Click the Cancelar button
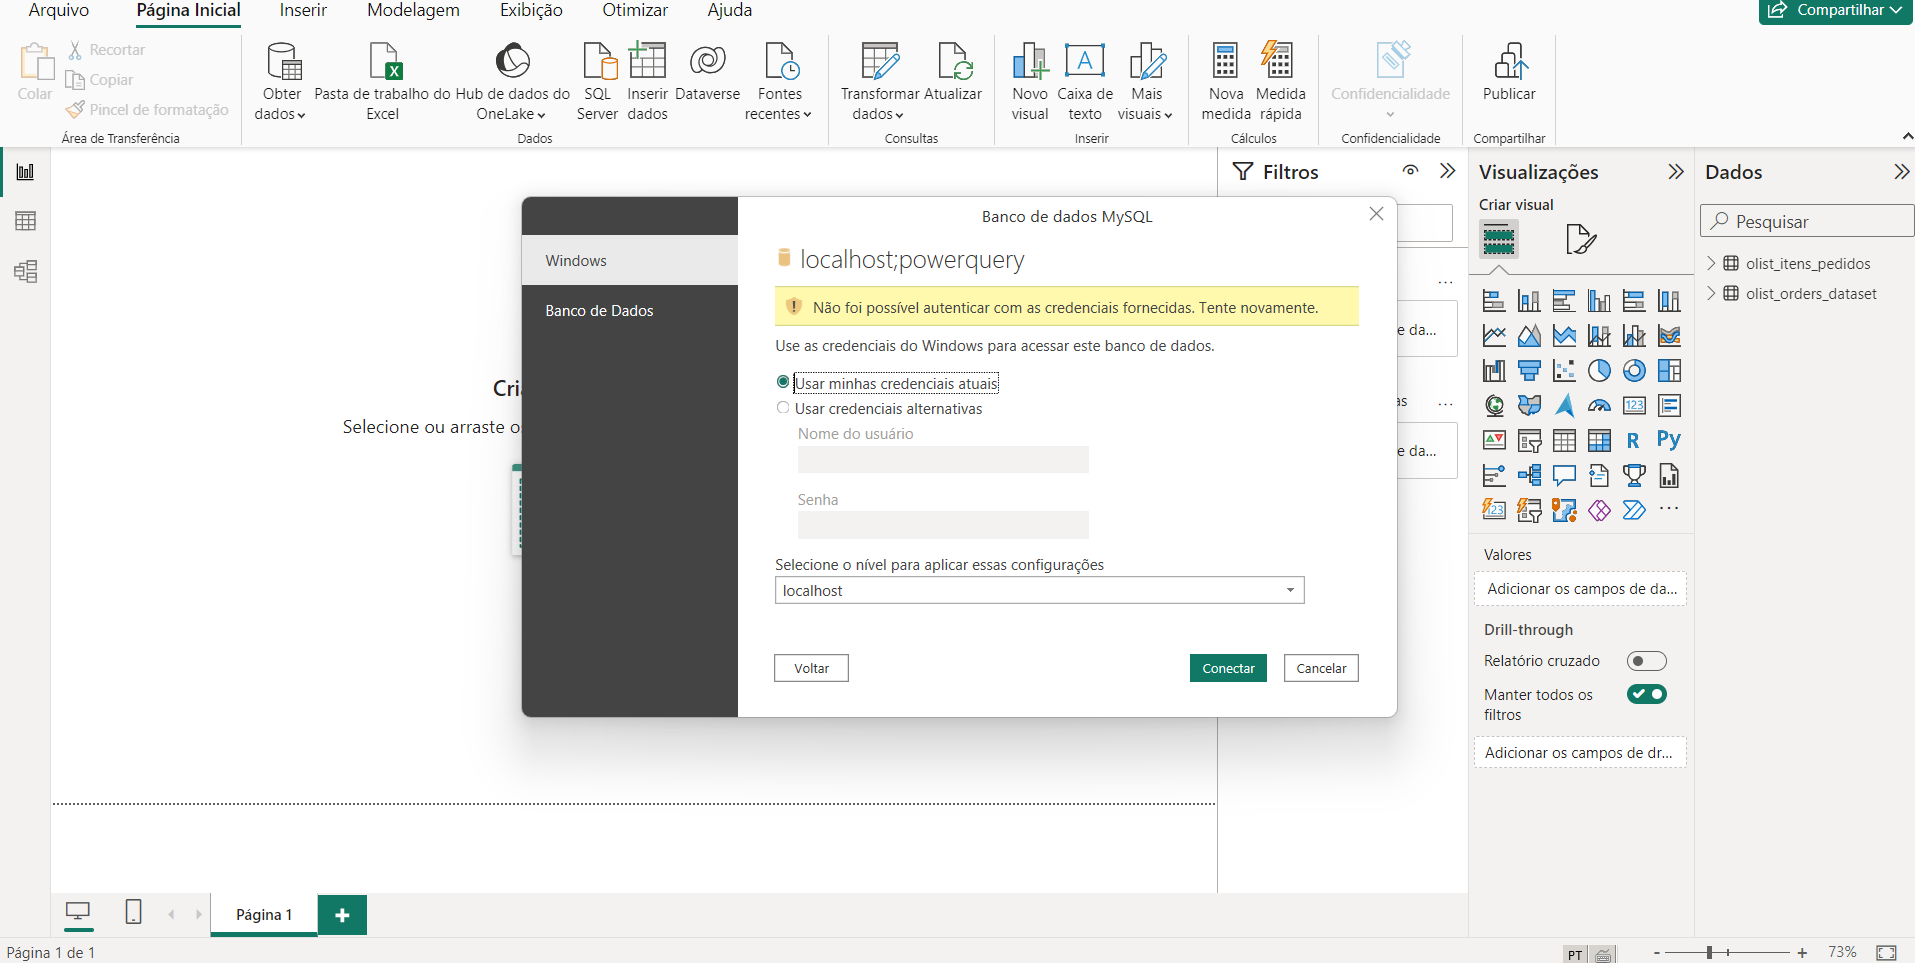This screenshot has height=963, width=1915. (1321, 668)
